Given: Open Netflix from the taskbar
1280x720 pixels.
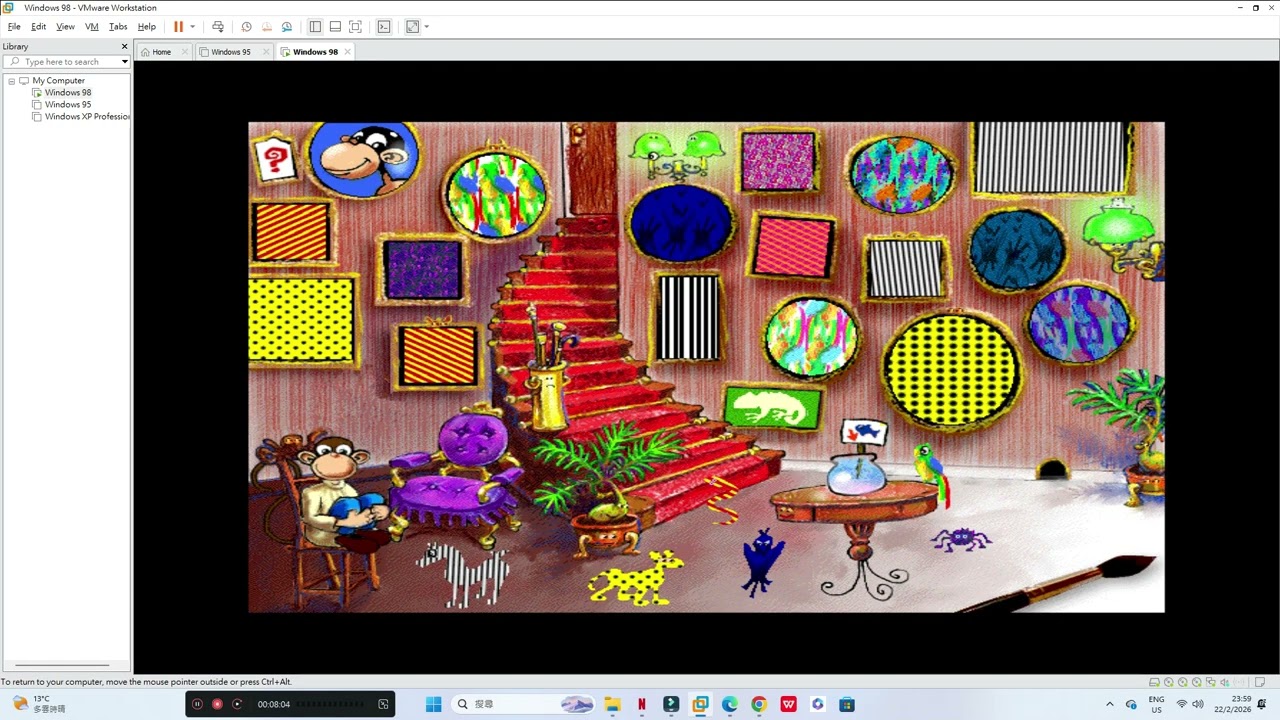Looking at the screenshot, I should 641,704.
